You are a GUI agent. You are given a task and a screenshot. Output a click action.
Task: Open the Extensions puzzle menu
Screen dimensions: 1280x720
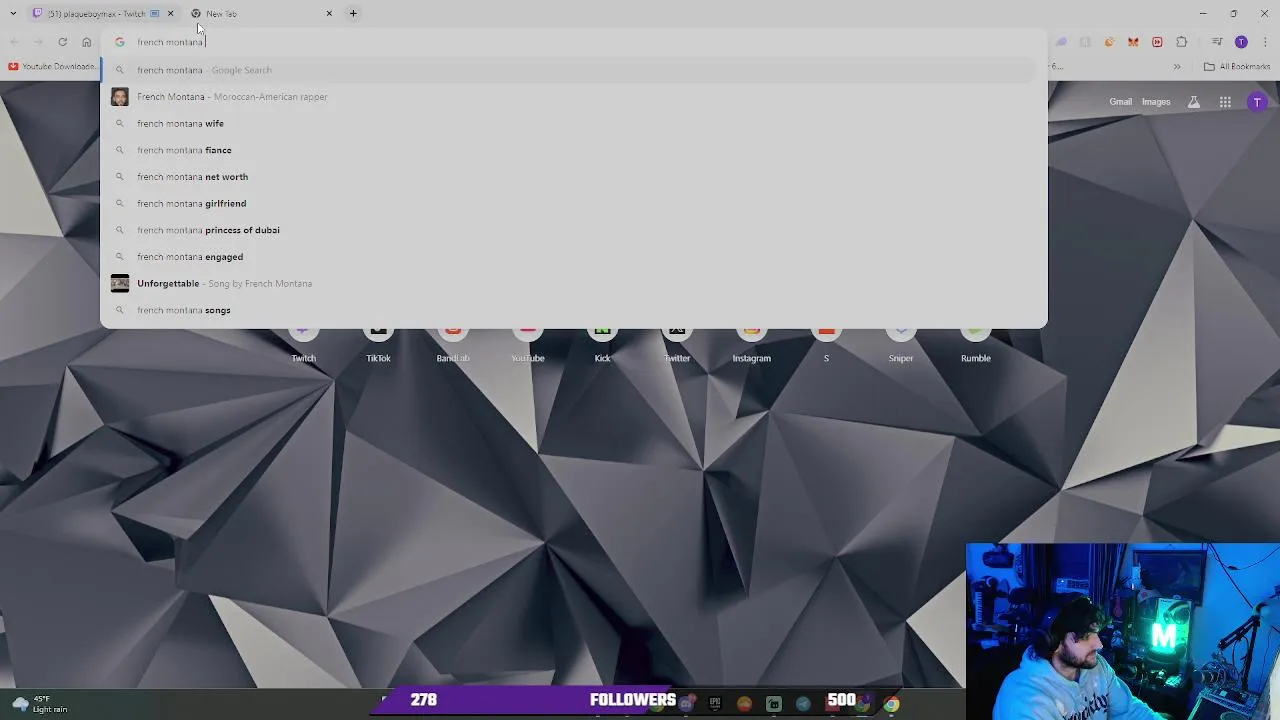click(1182, 42)
